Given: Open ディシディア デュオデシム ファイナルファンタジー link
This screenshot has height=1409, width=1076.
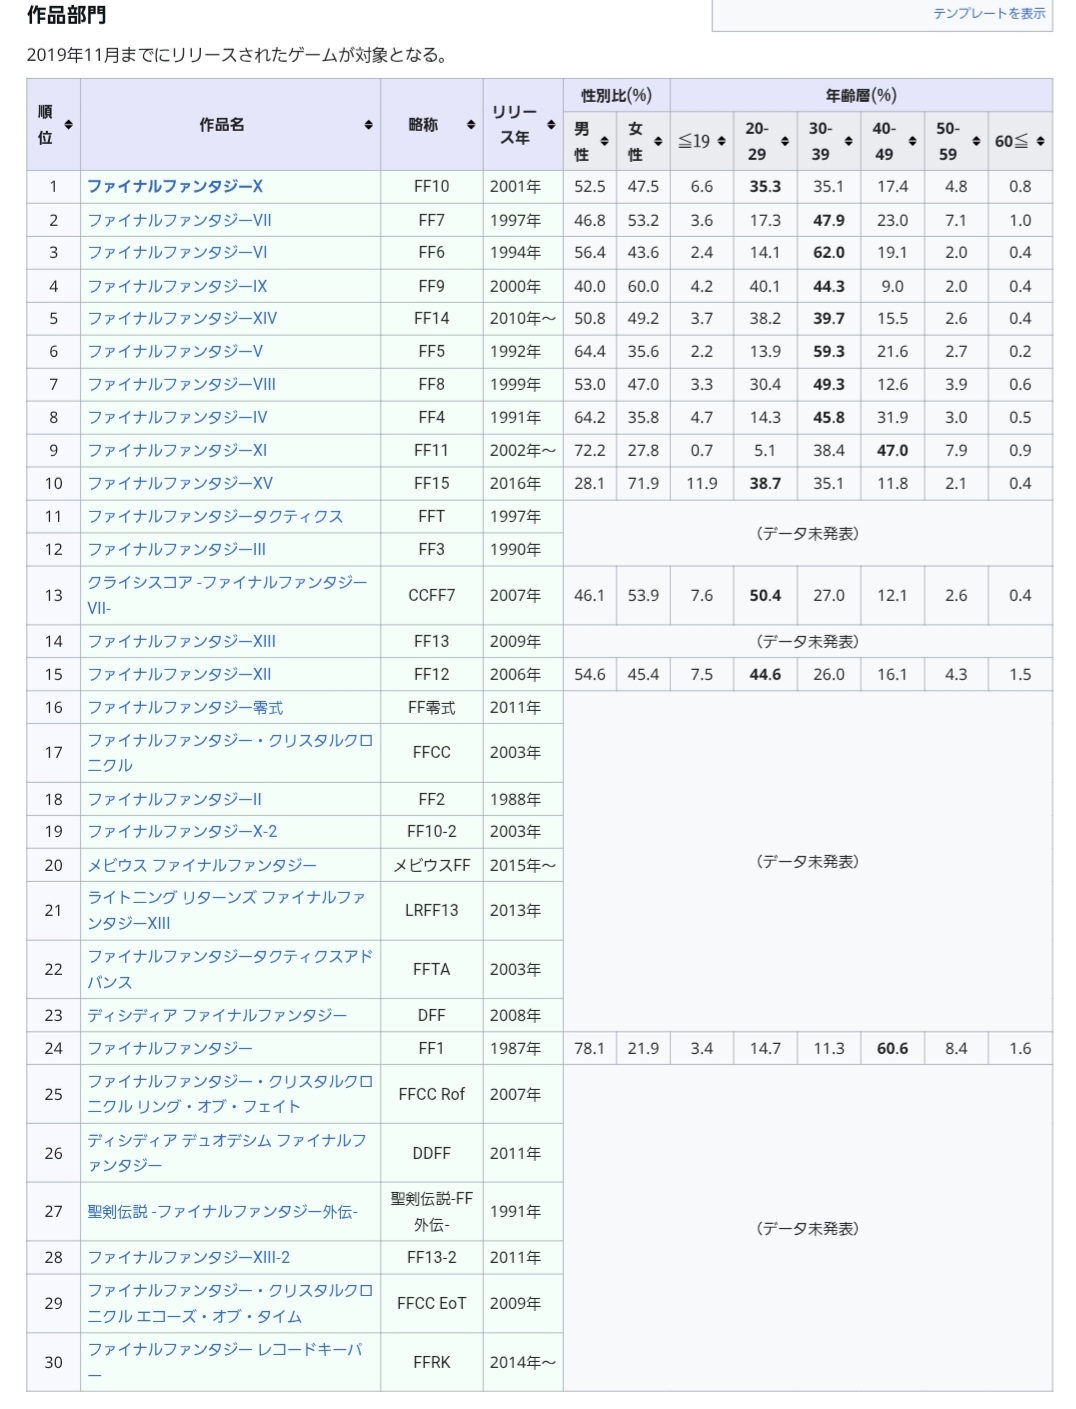Looking at the screenshot, I should (x=227, y=1153).
